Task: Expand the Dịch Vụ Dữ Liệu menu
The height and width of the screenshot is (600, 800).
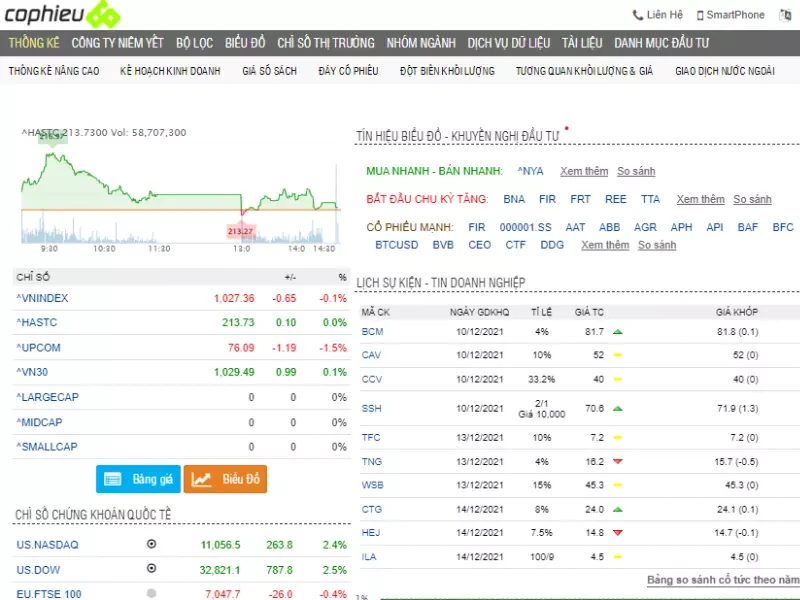Action: 508,43
